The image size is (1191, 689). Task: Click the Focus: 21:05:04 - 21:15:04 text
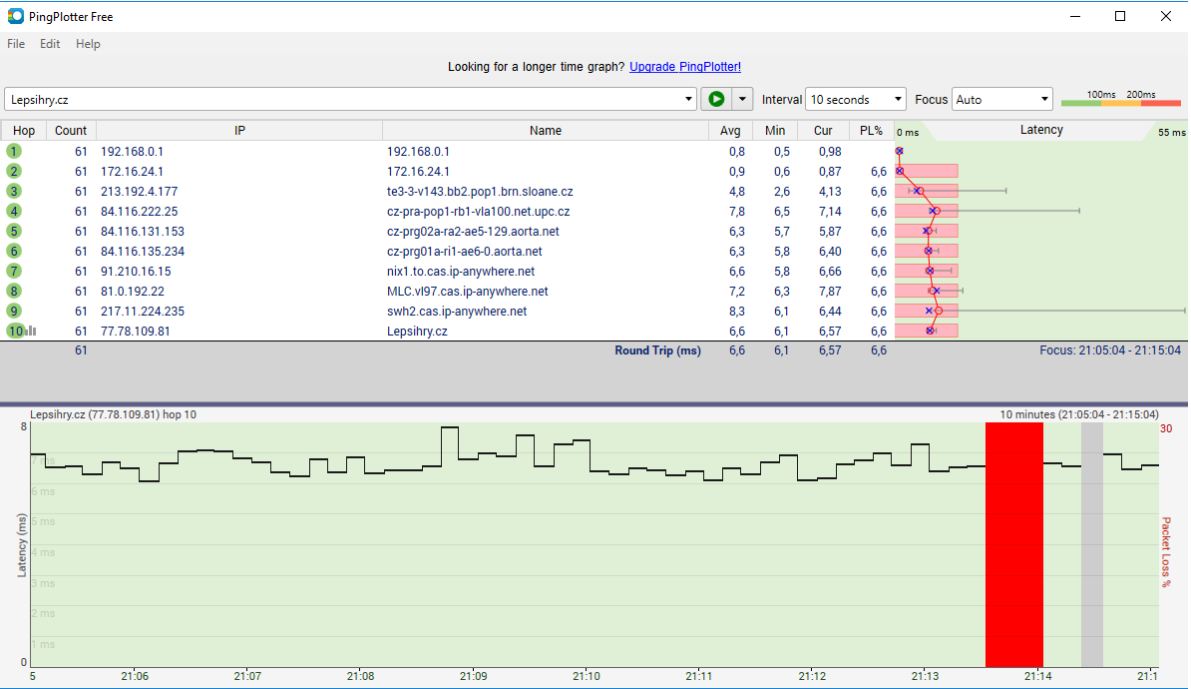[x=1110, y=350]
